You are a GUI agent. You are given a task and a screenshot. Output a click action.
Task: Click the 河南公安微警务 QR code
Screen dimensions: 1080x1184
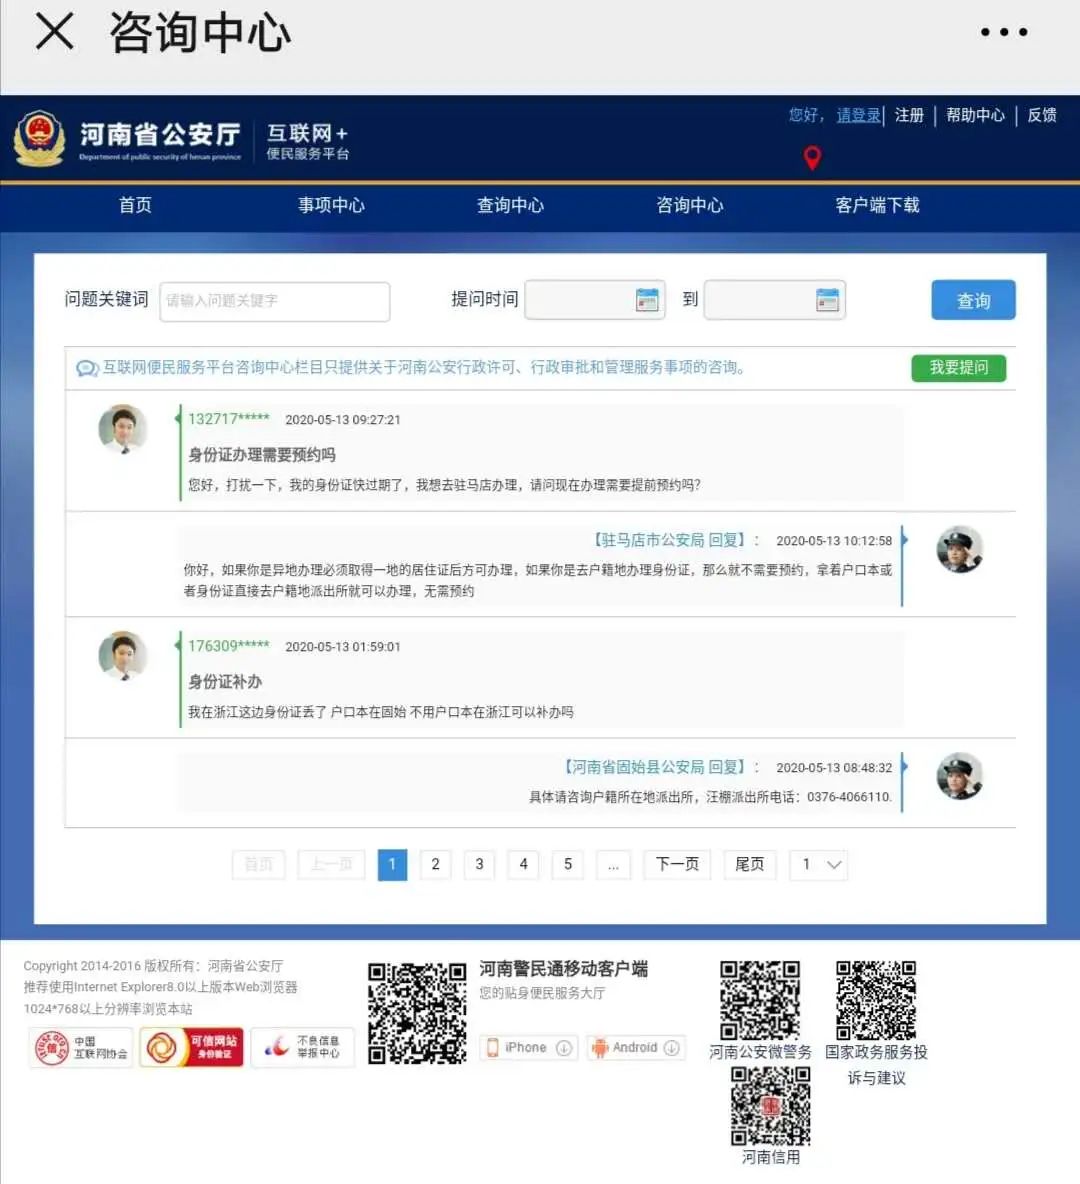click(760, 1001)
